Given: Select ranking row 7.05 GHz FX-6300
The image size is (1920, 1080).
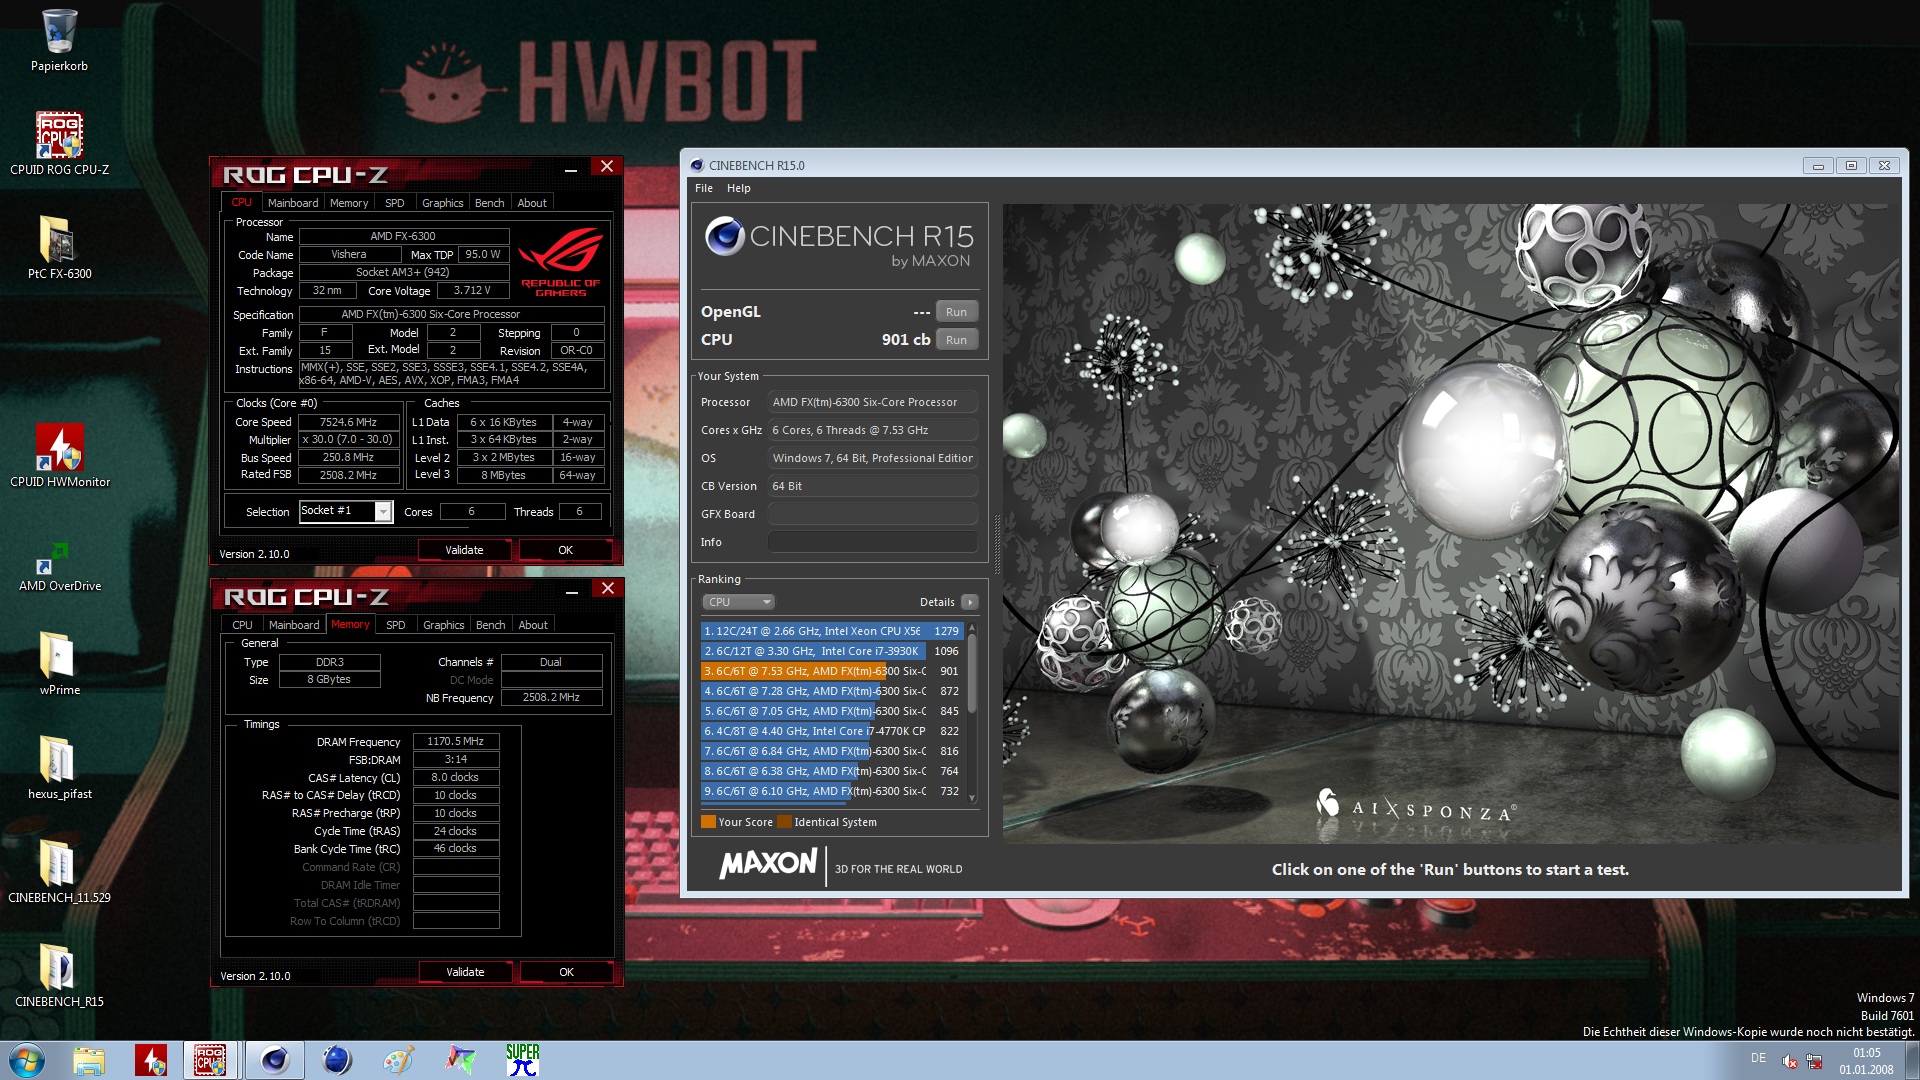Looking at the screenshot, I should (831, 711).
